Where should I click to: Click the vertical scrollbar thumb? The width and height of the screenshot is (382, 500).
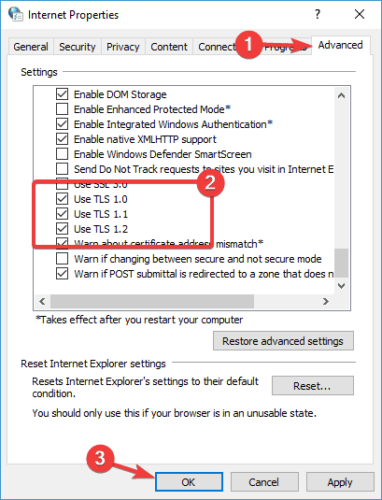(341, 263)
